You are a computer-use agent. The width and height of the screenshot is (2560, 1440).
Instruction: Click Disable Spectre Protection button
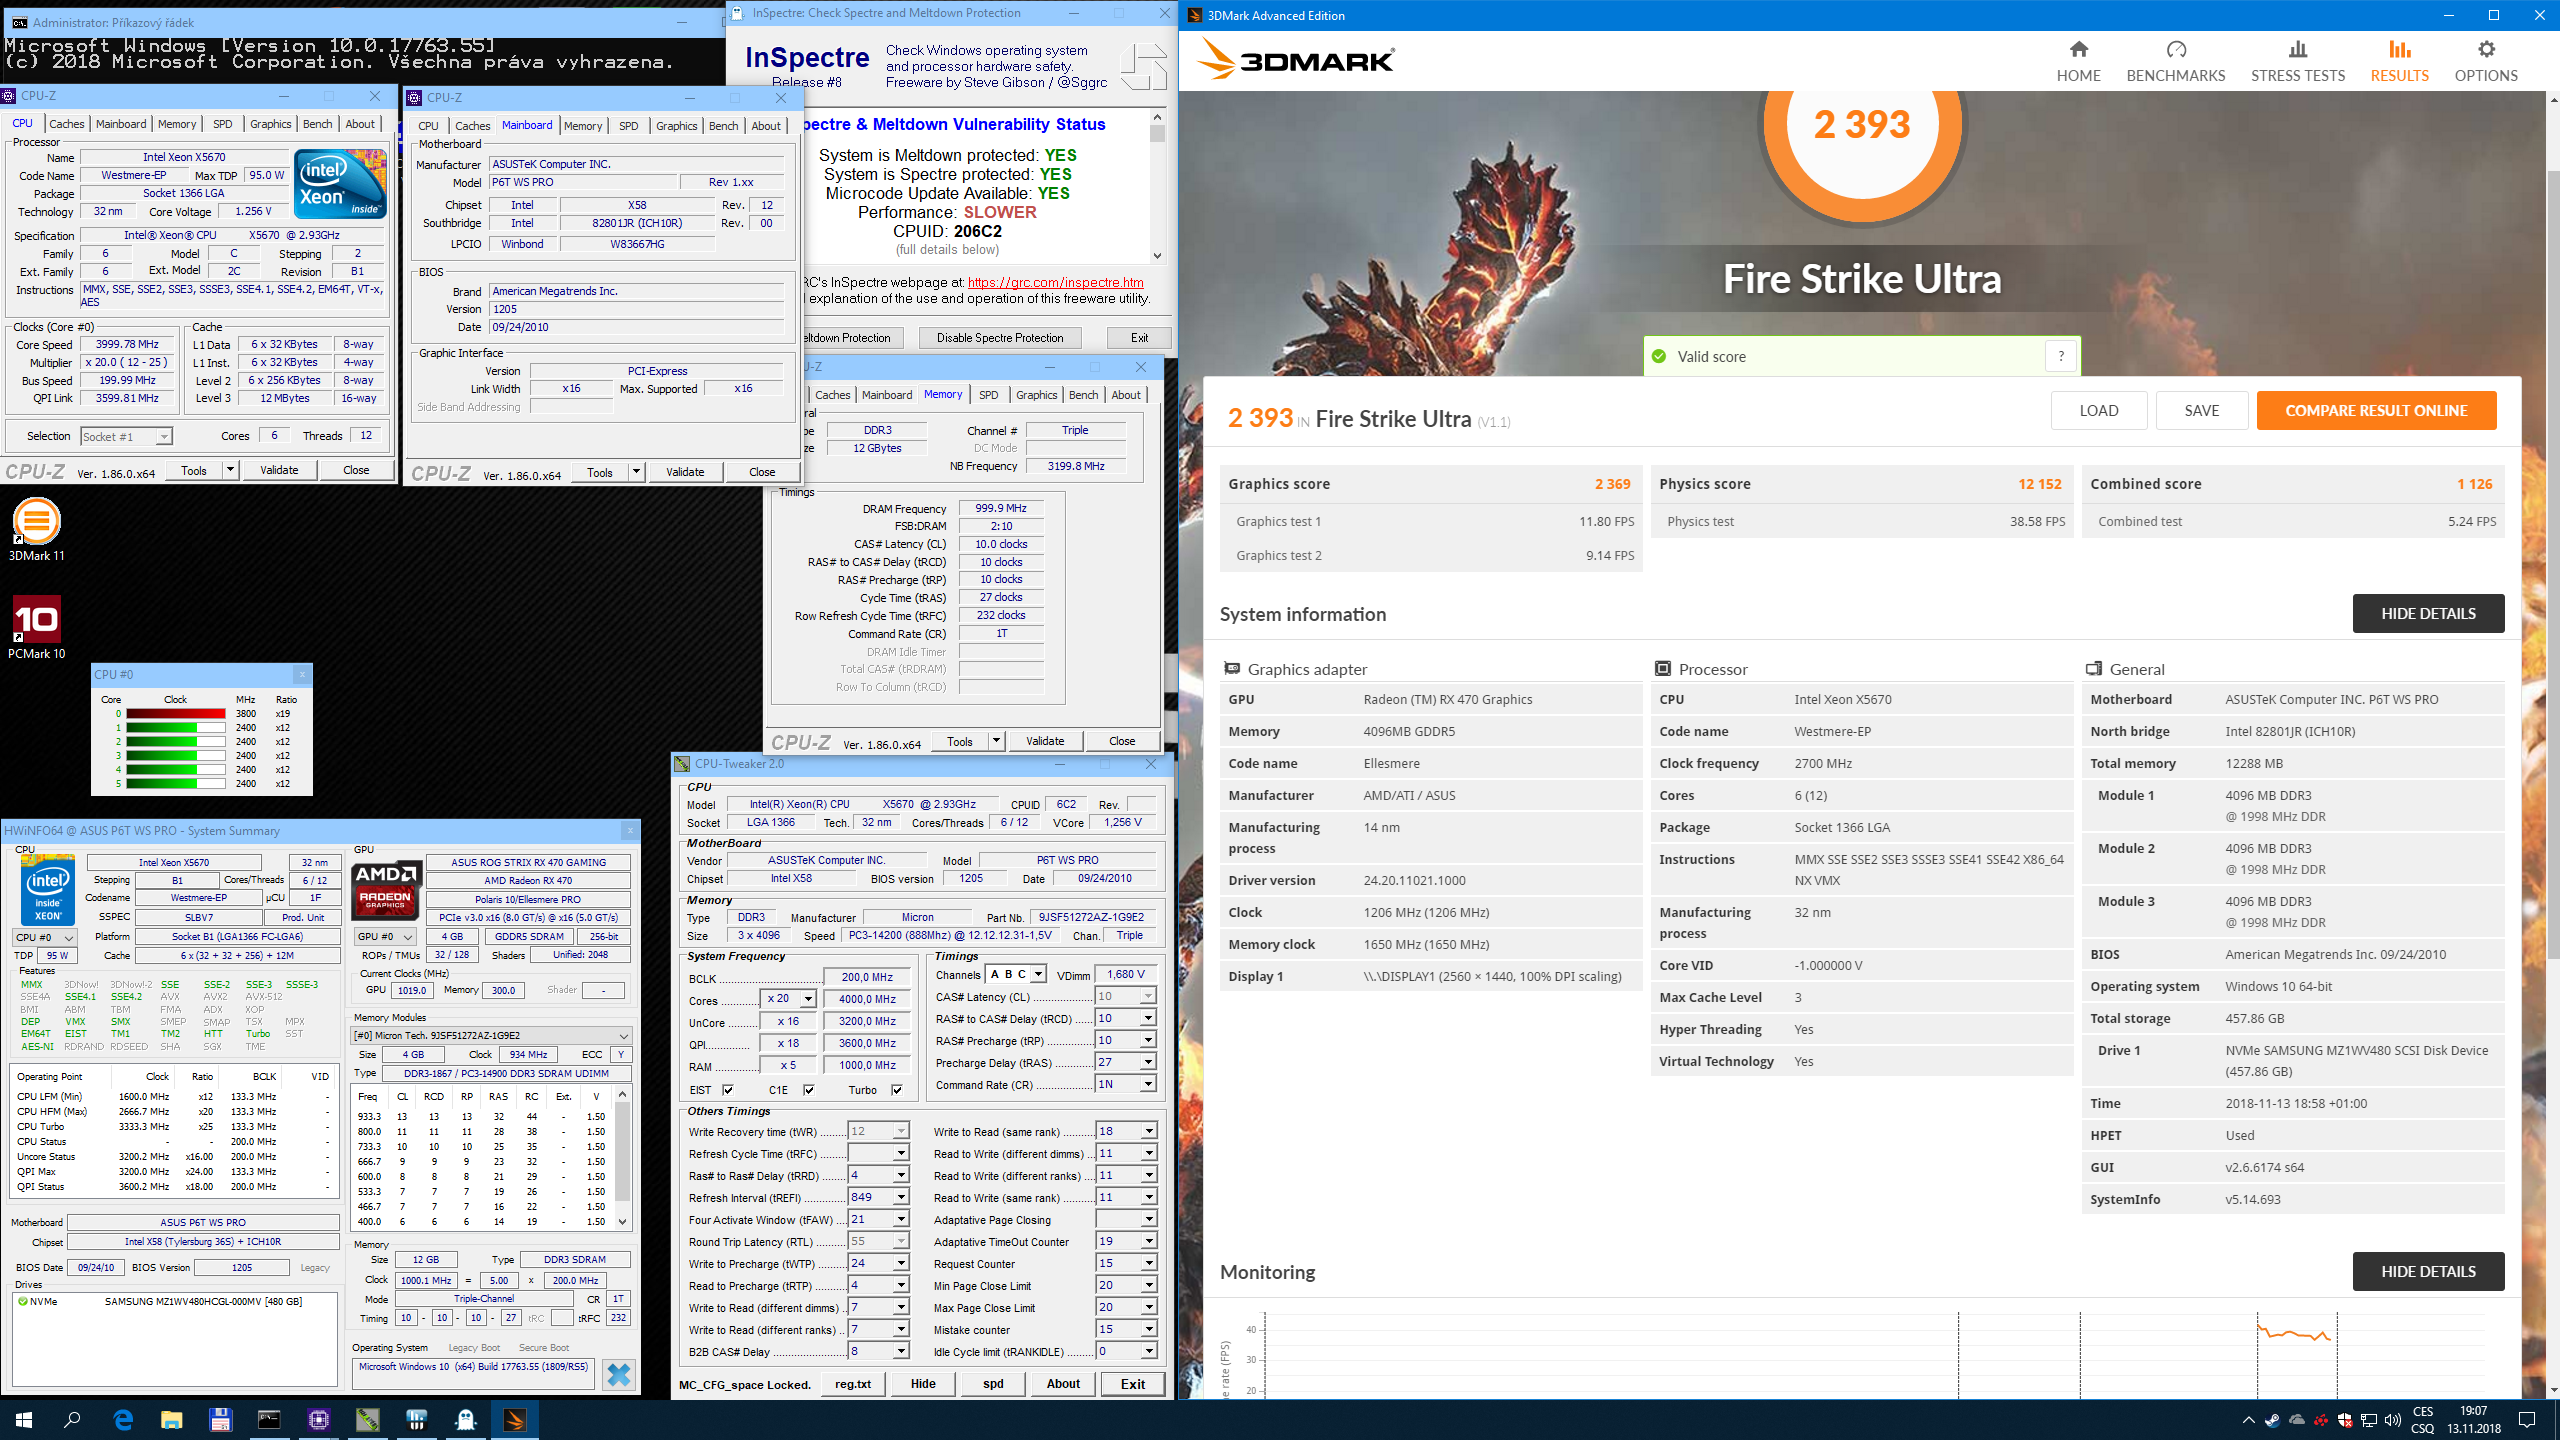tap(1000, 338)
